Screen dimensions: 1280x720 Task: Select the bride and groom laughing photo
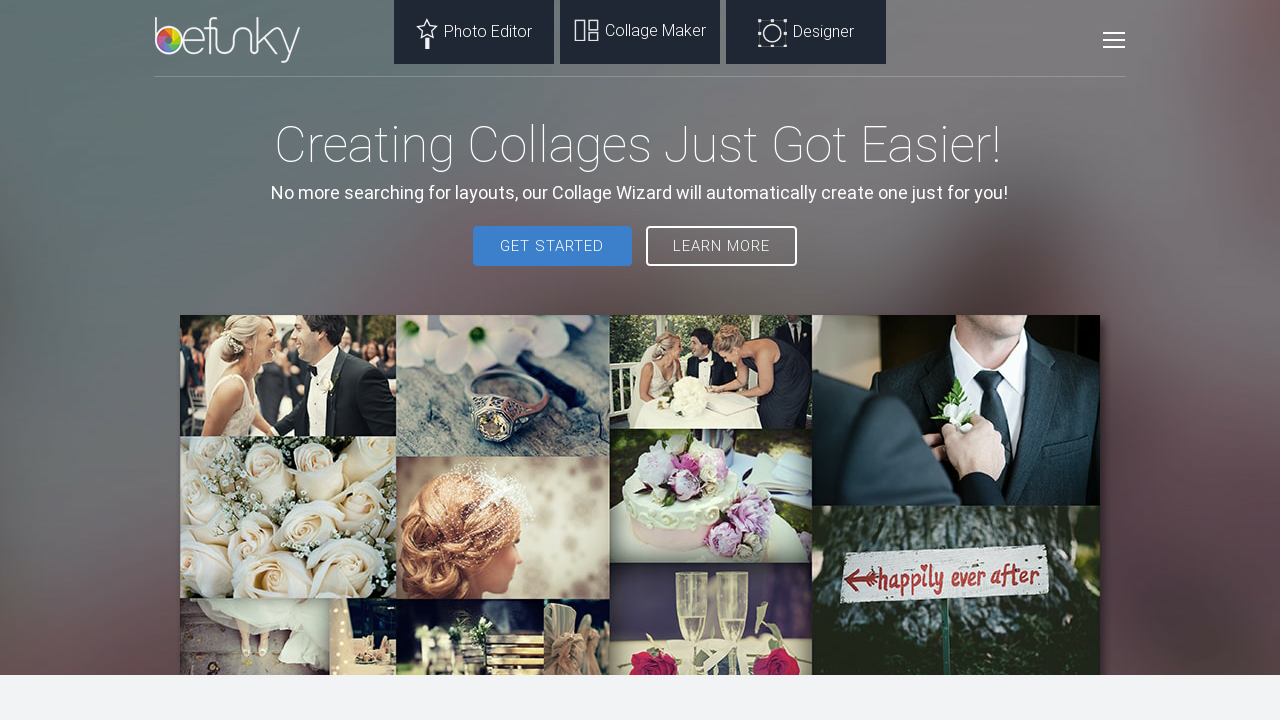tap(288, 376)
